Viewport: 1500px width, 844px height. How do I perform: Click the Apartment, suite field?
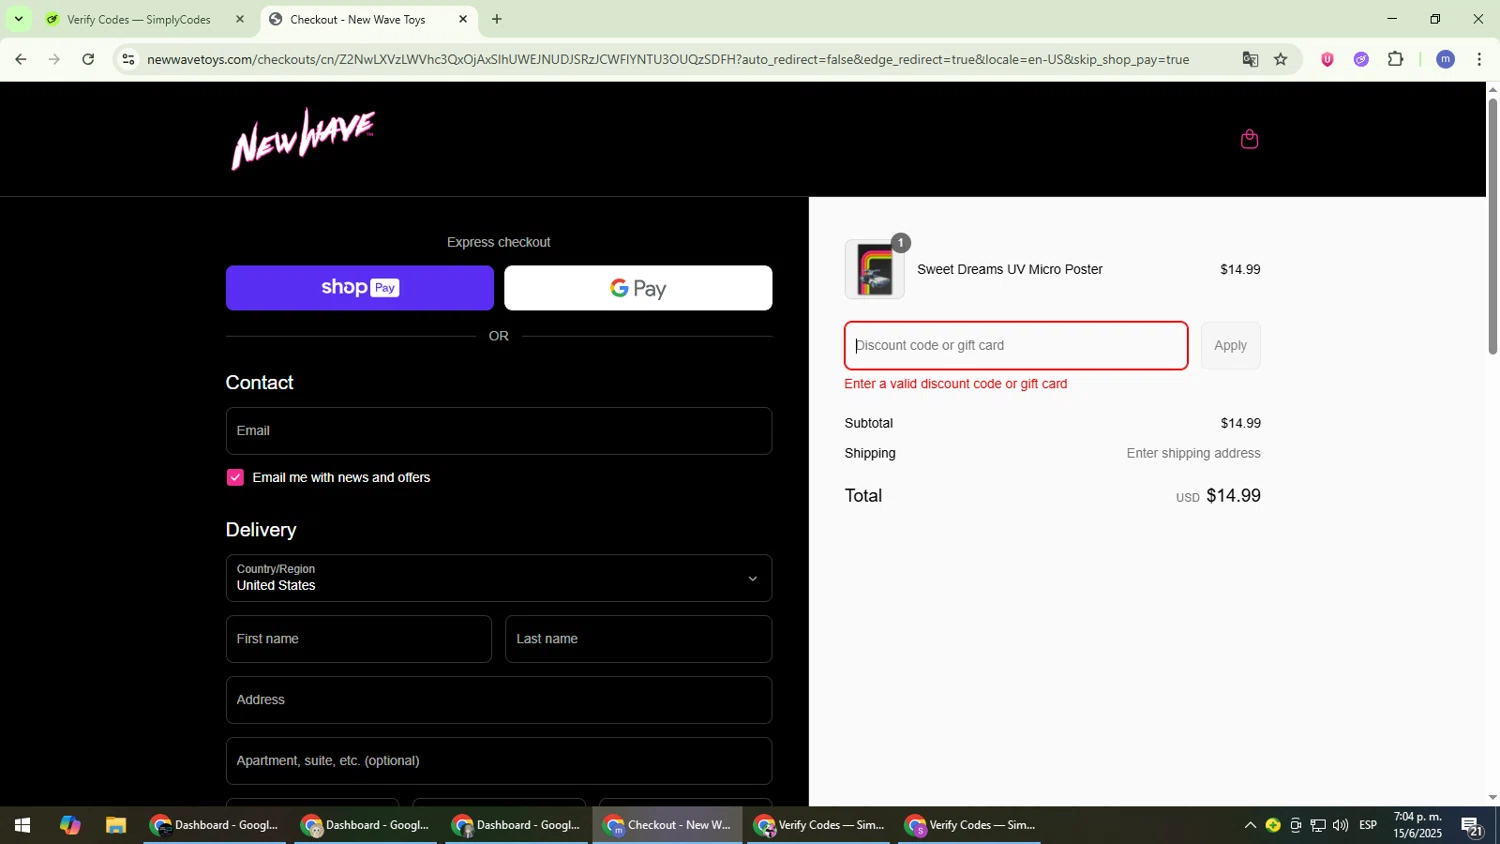(x=499, y=761)
